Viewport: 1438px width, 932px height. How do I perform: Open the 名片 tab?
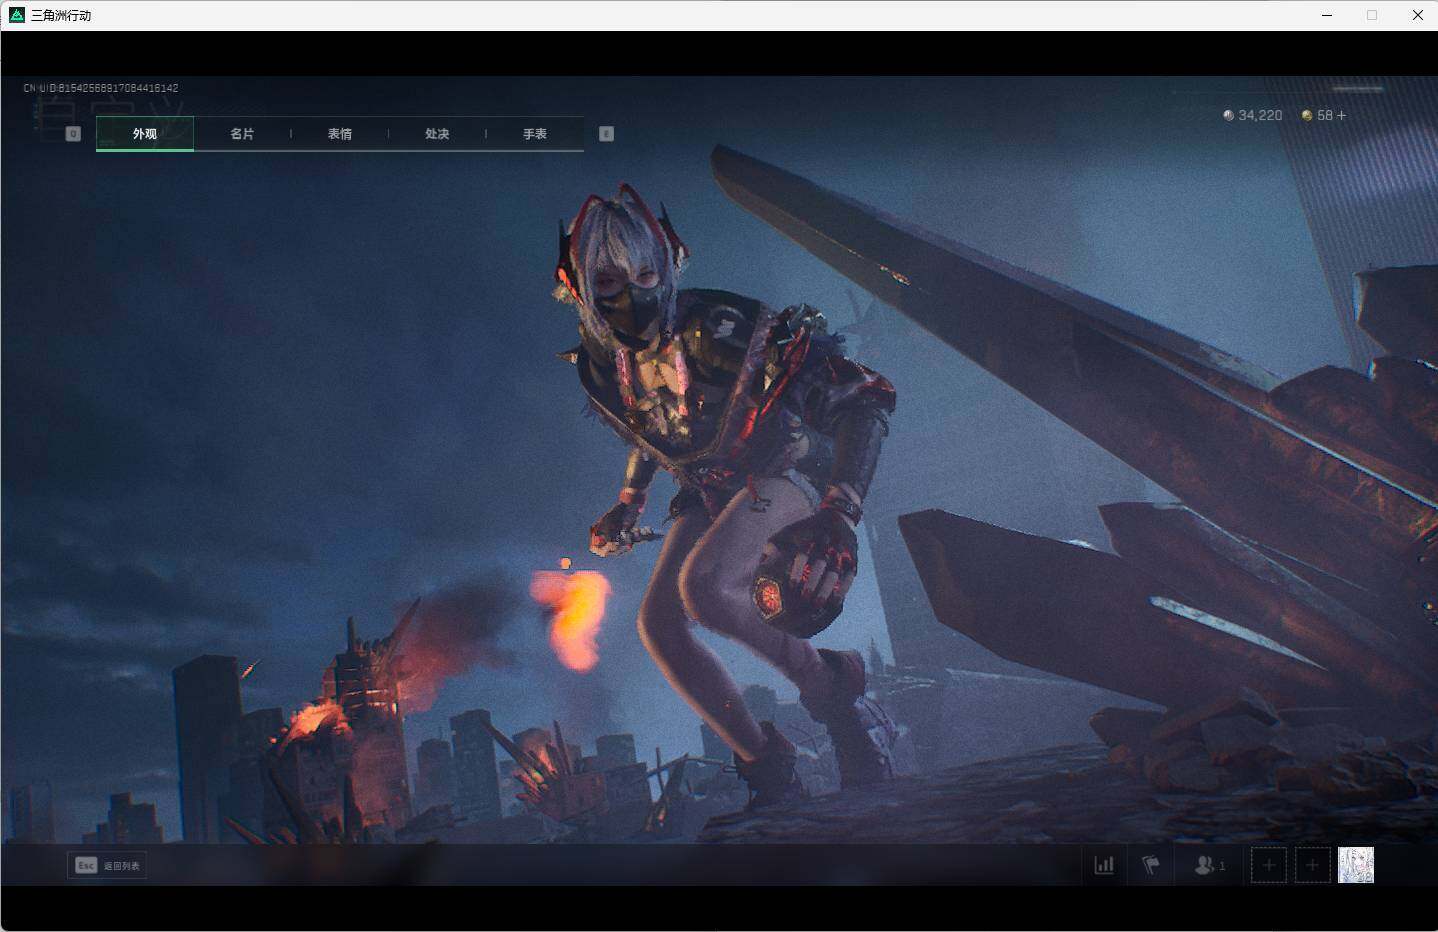click(242, 134)
